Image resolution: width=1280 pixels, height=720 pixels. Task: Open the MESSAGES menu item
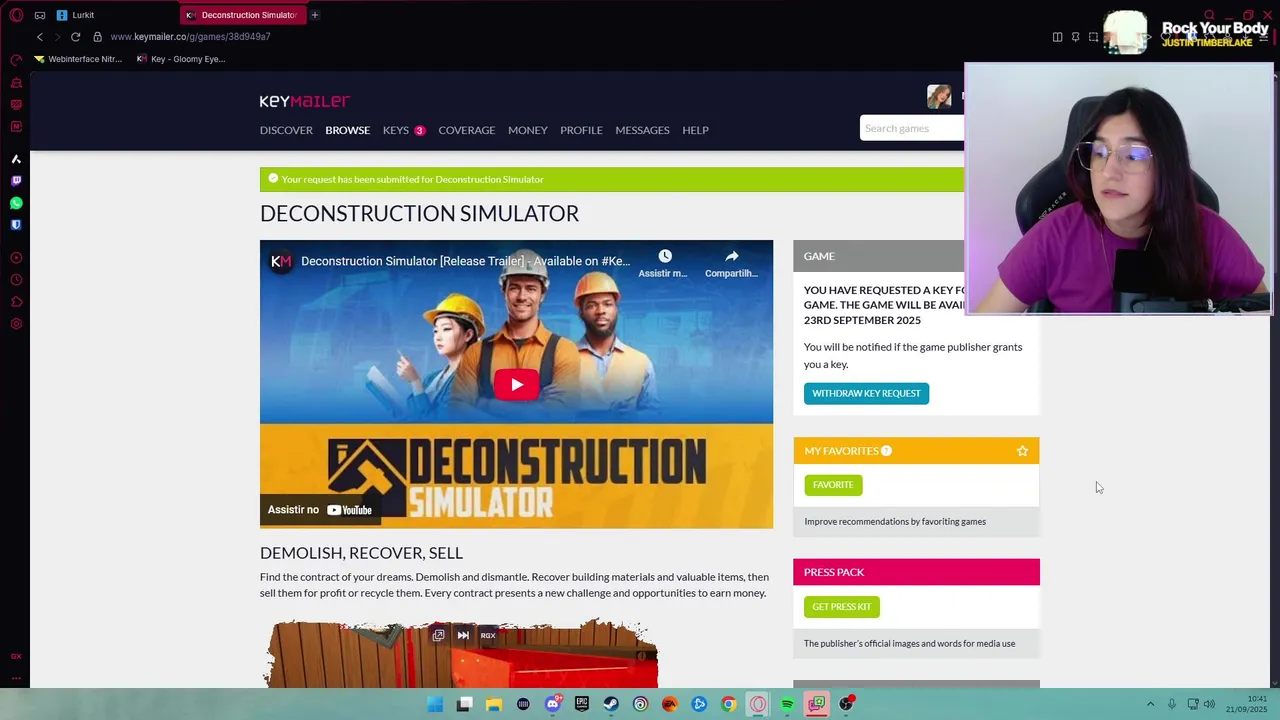(642, 130)
